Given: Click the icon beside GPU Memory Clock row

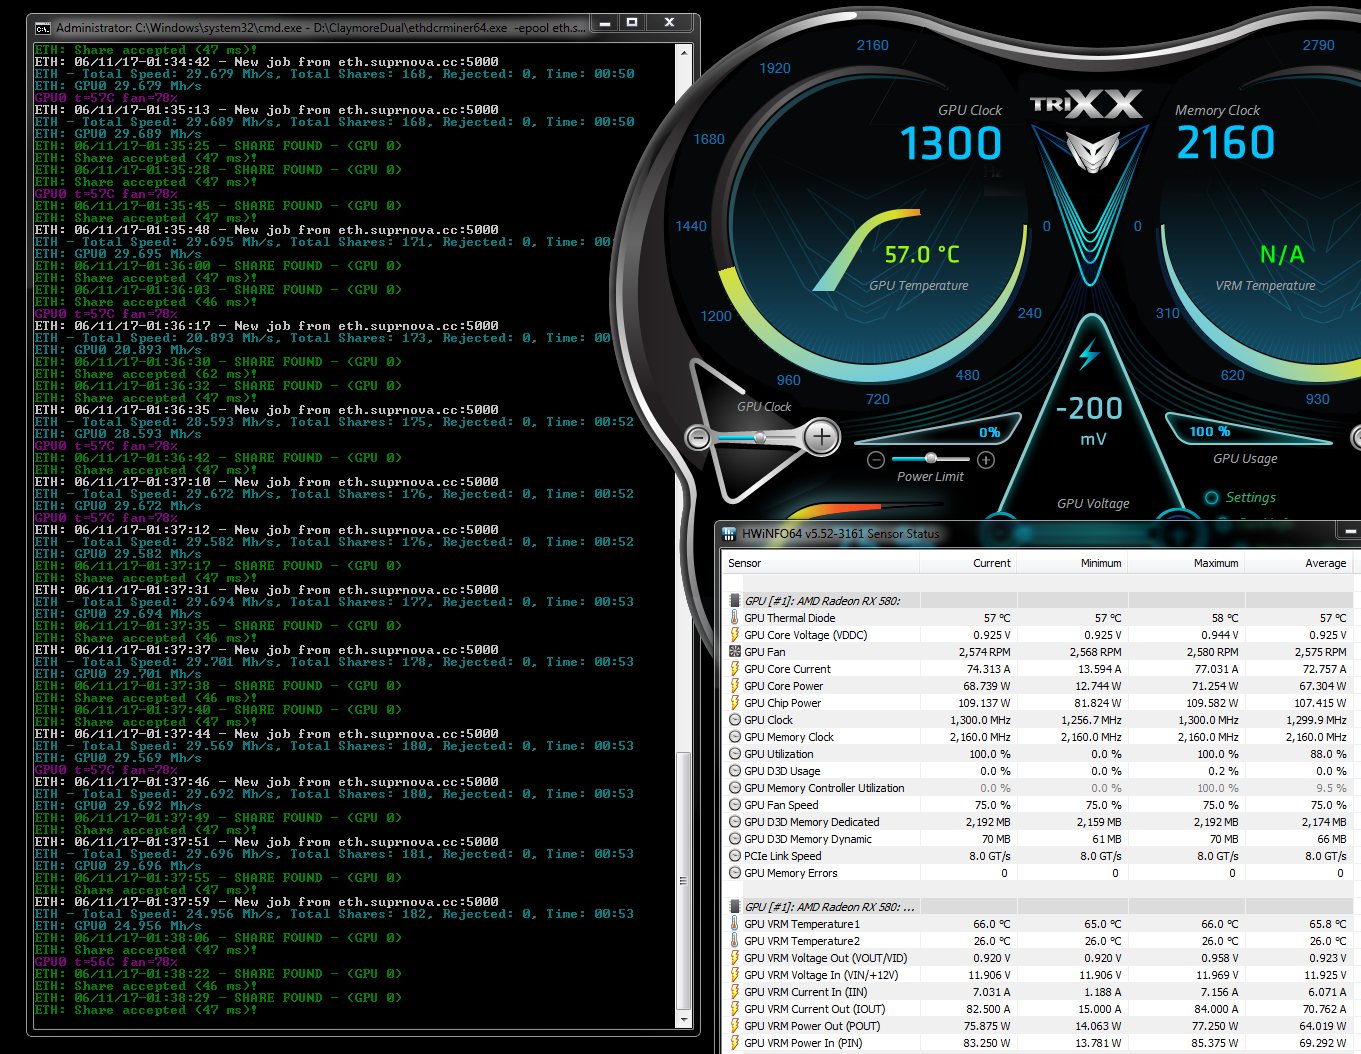Looking at the screenshot, I should [x=735, y=737].
